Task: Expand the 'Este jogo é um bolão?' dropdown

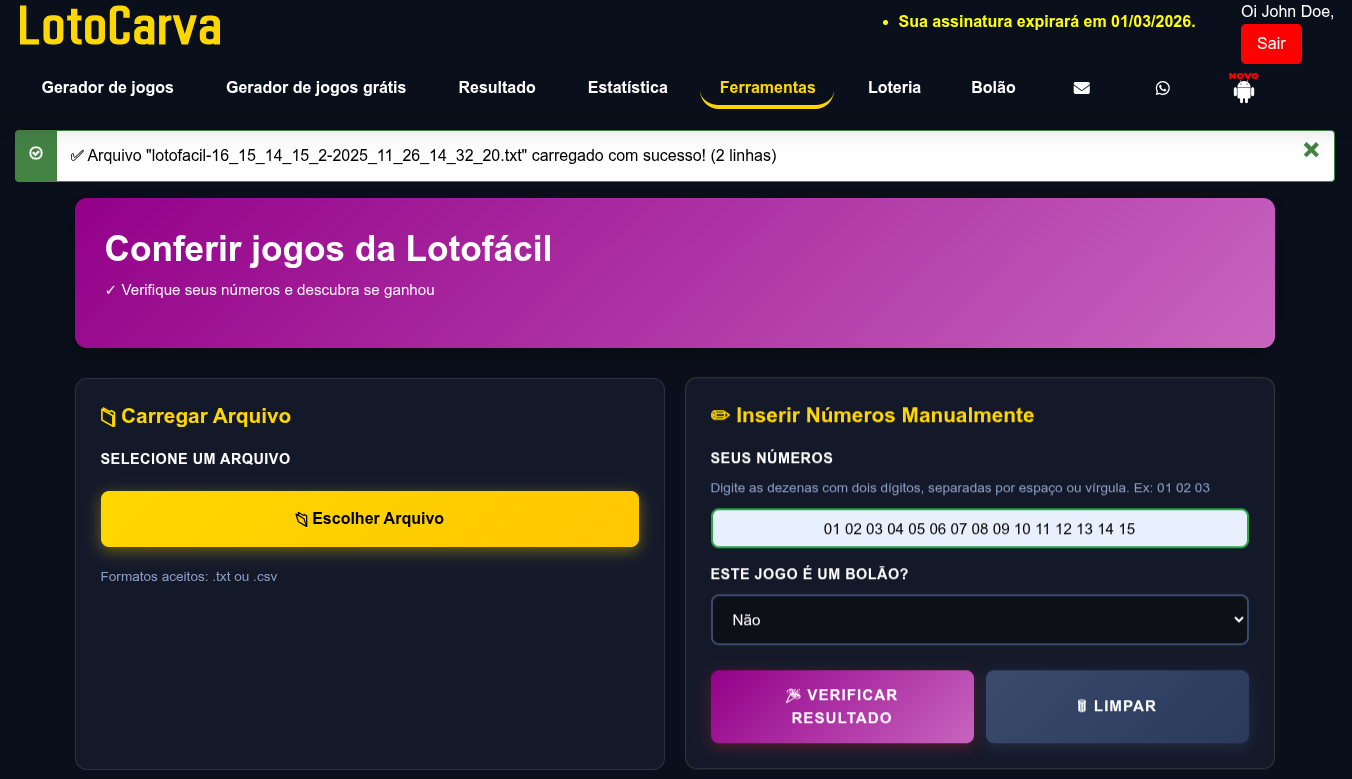Action: [x=979, y=620]
